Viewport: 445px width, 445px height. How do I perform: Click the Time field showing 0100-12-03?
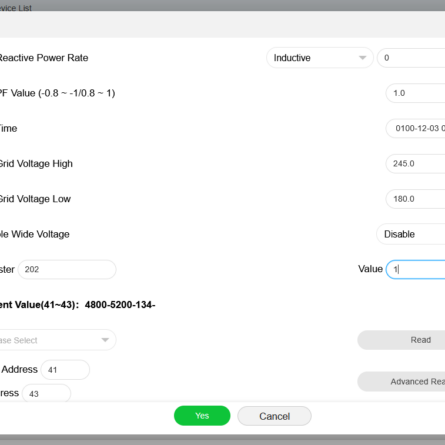(x=415, y=128)
